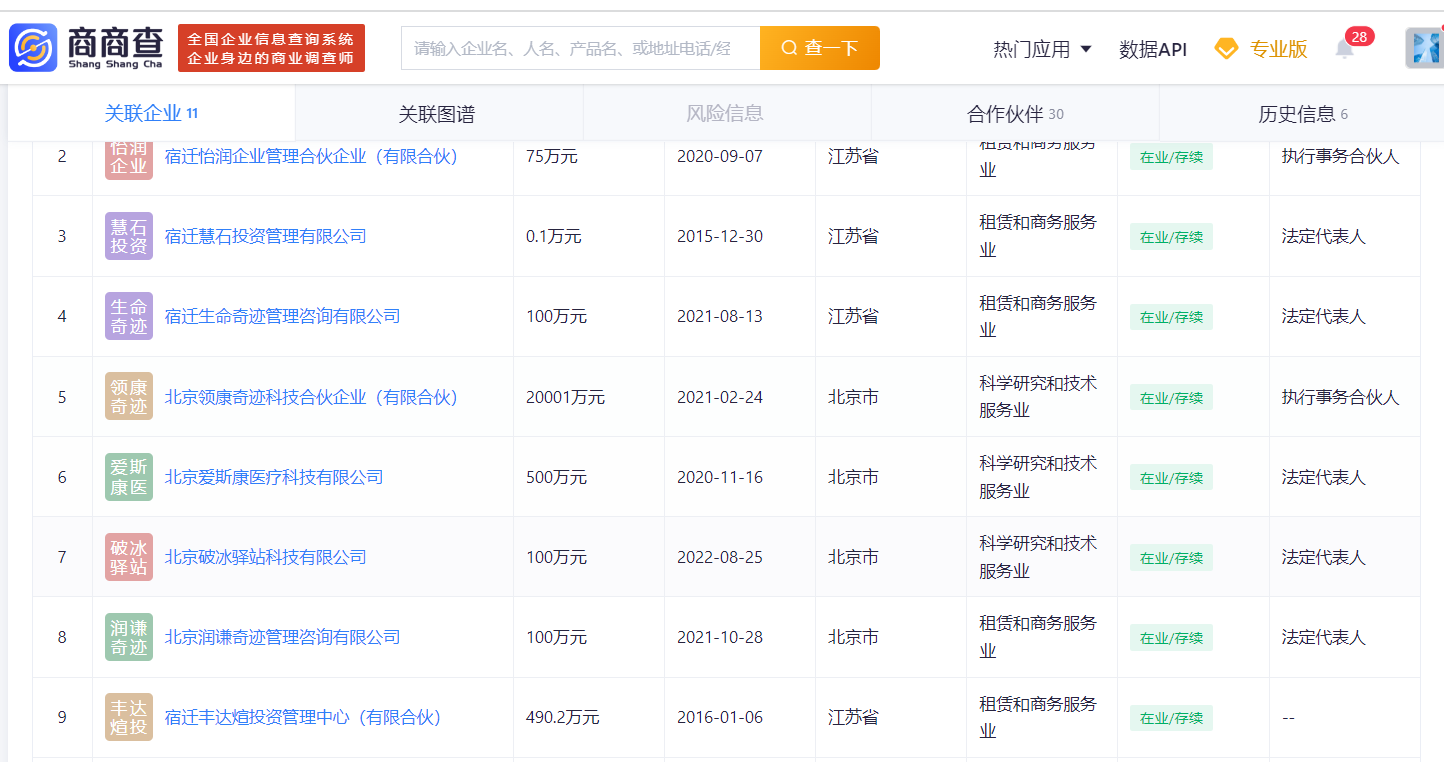
Task: Select the 关联企业 tab
Action: (151, 114)
